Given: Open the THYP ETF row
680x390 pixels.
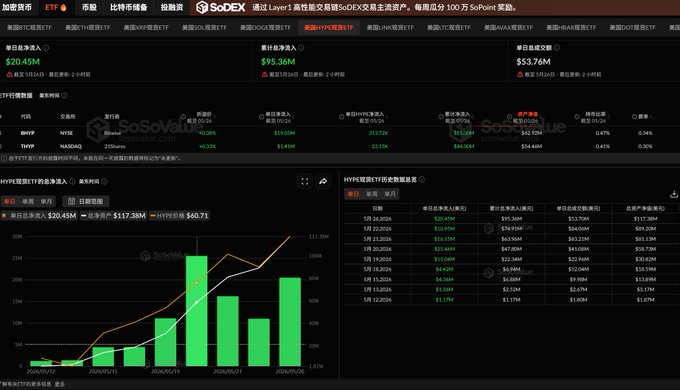Looking at the screenshot, I should coord(340,146).
